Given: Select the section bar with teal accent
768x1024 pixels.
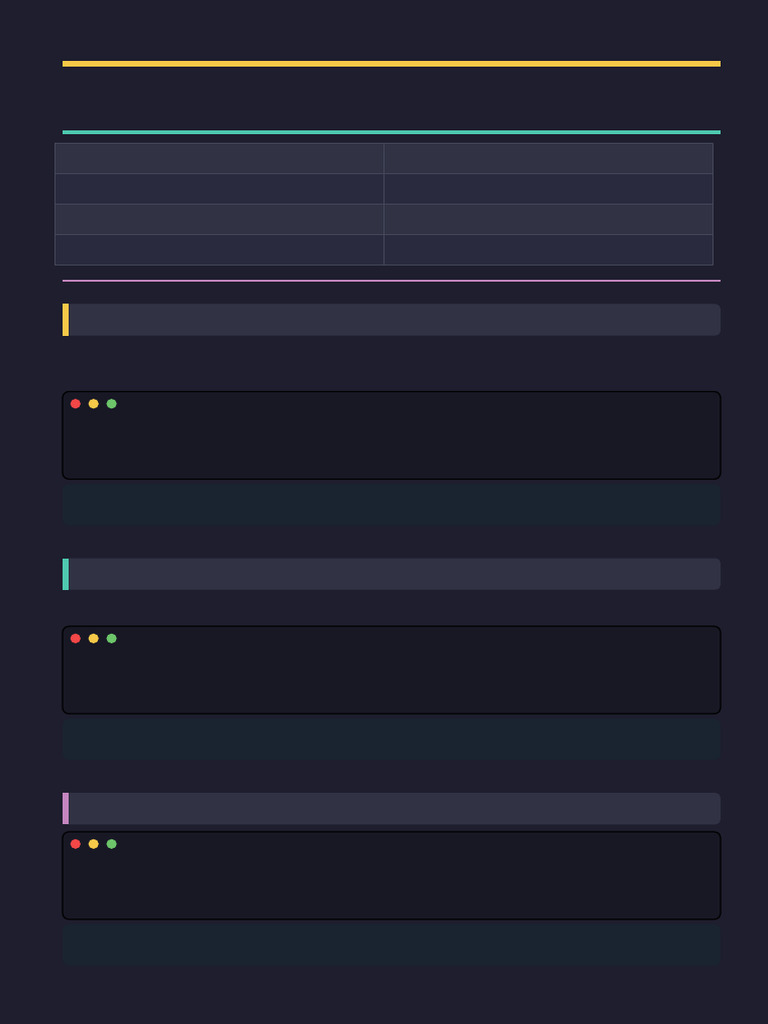Looking at the screenshot, I should [391, 574].
